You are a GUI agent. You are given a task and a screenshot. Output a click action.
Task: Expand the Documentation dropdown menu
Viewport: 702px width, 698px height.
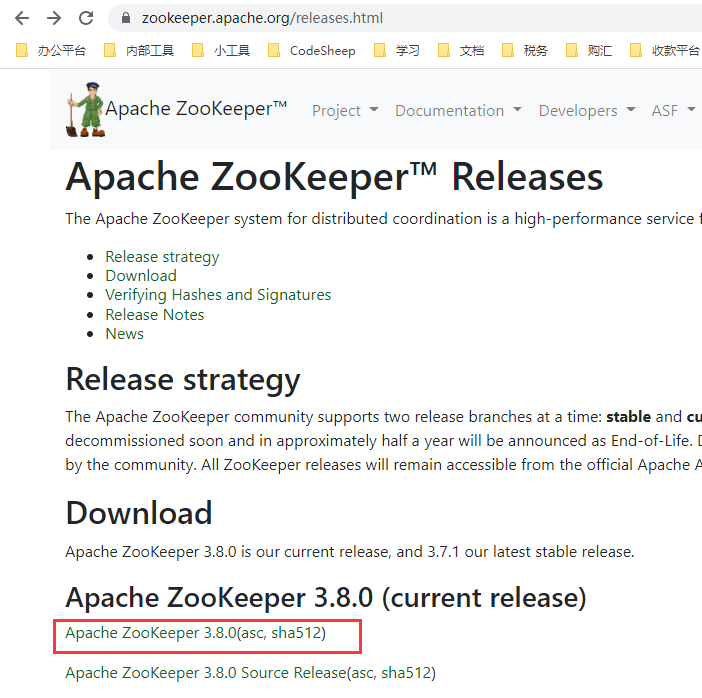pyautogui.click(x=458, y=111)
